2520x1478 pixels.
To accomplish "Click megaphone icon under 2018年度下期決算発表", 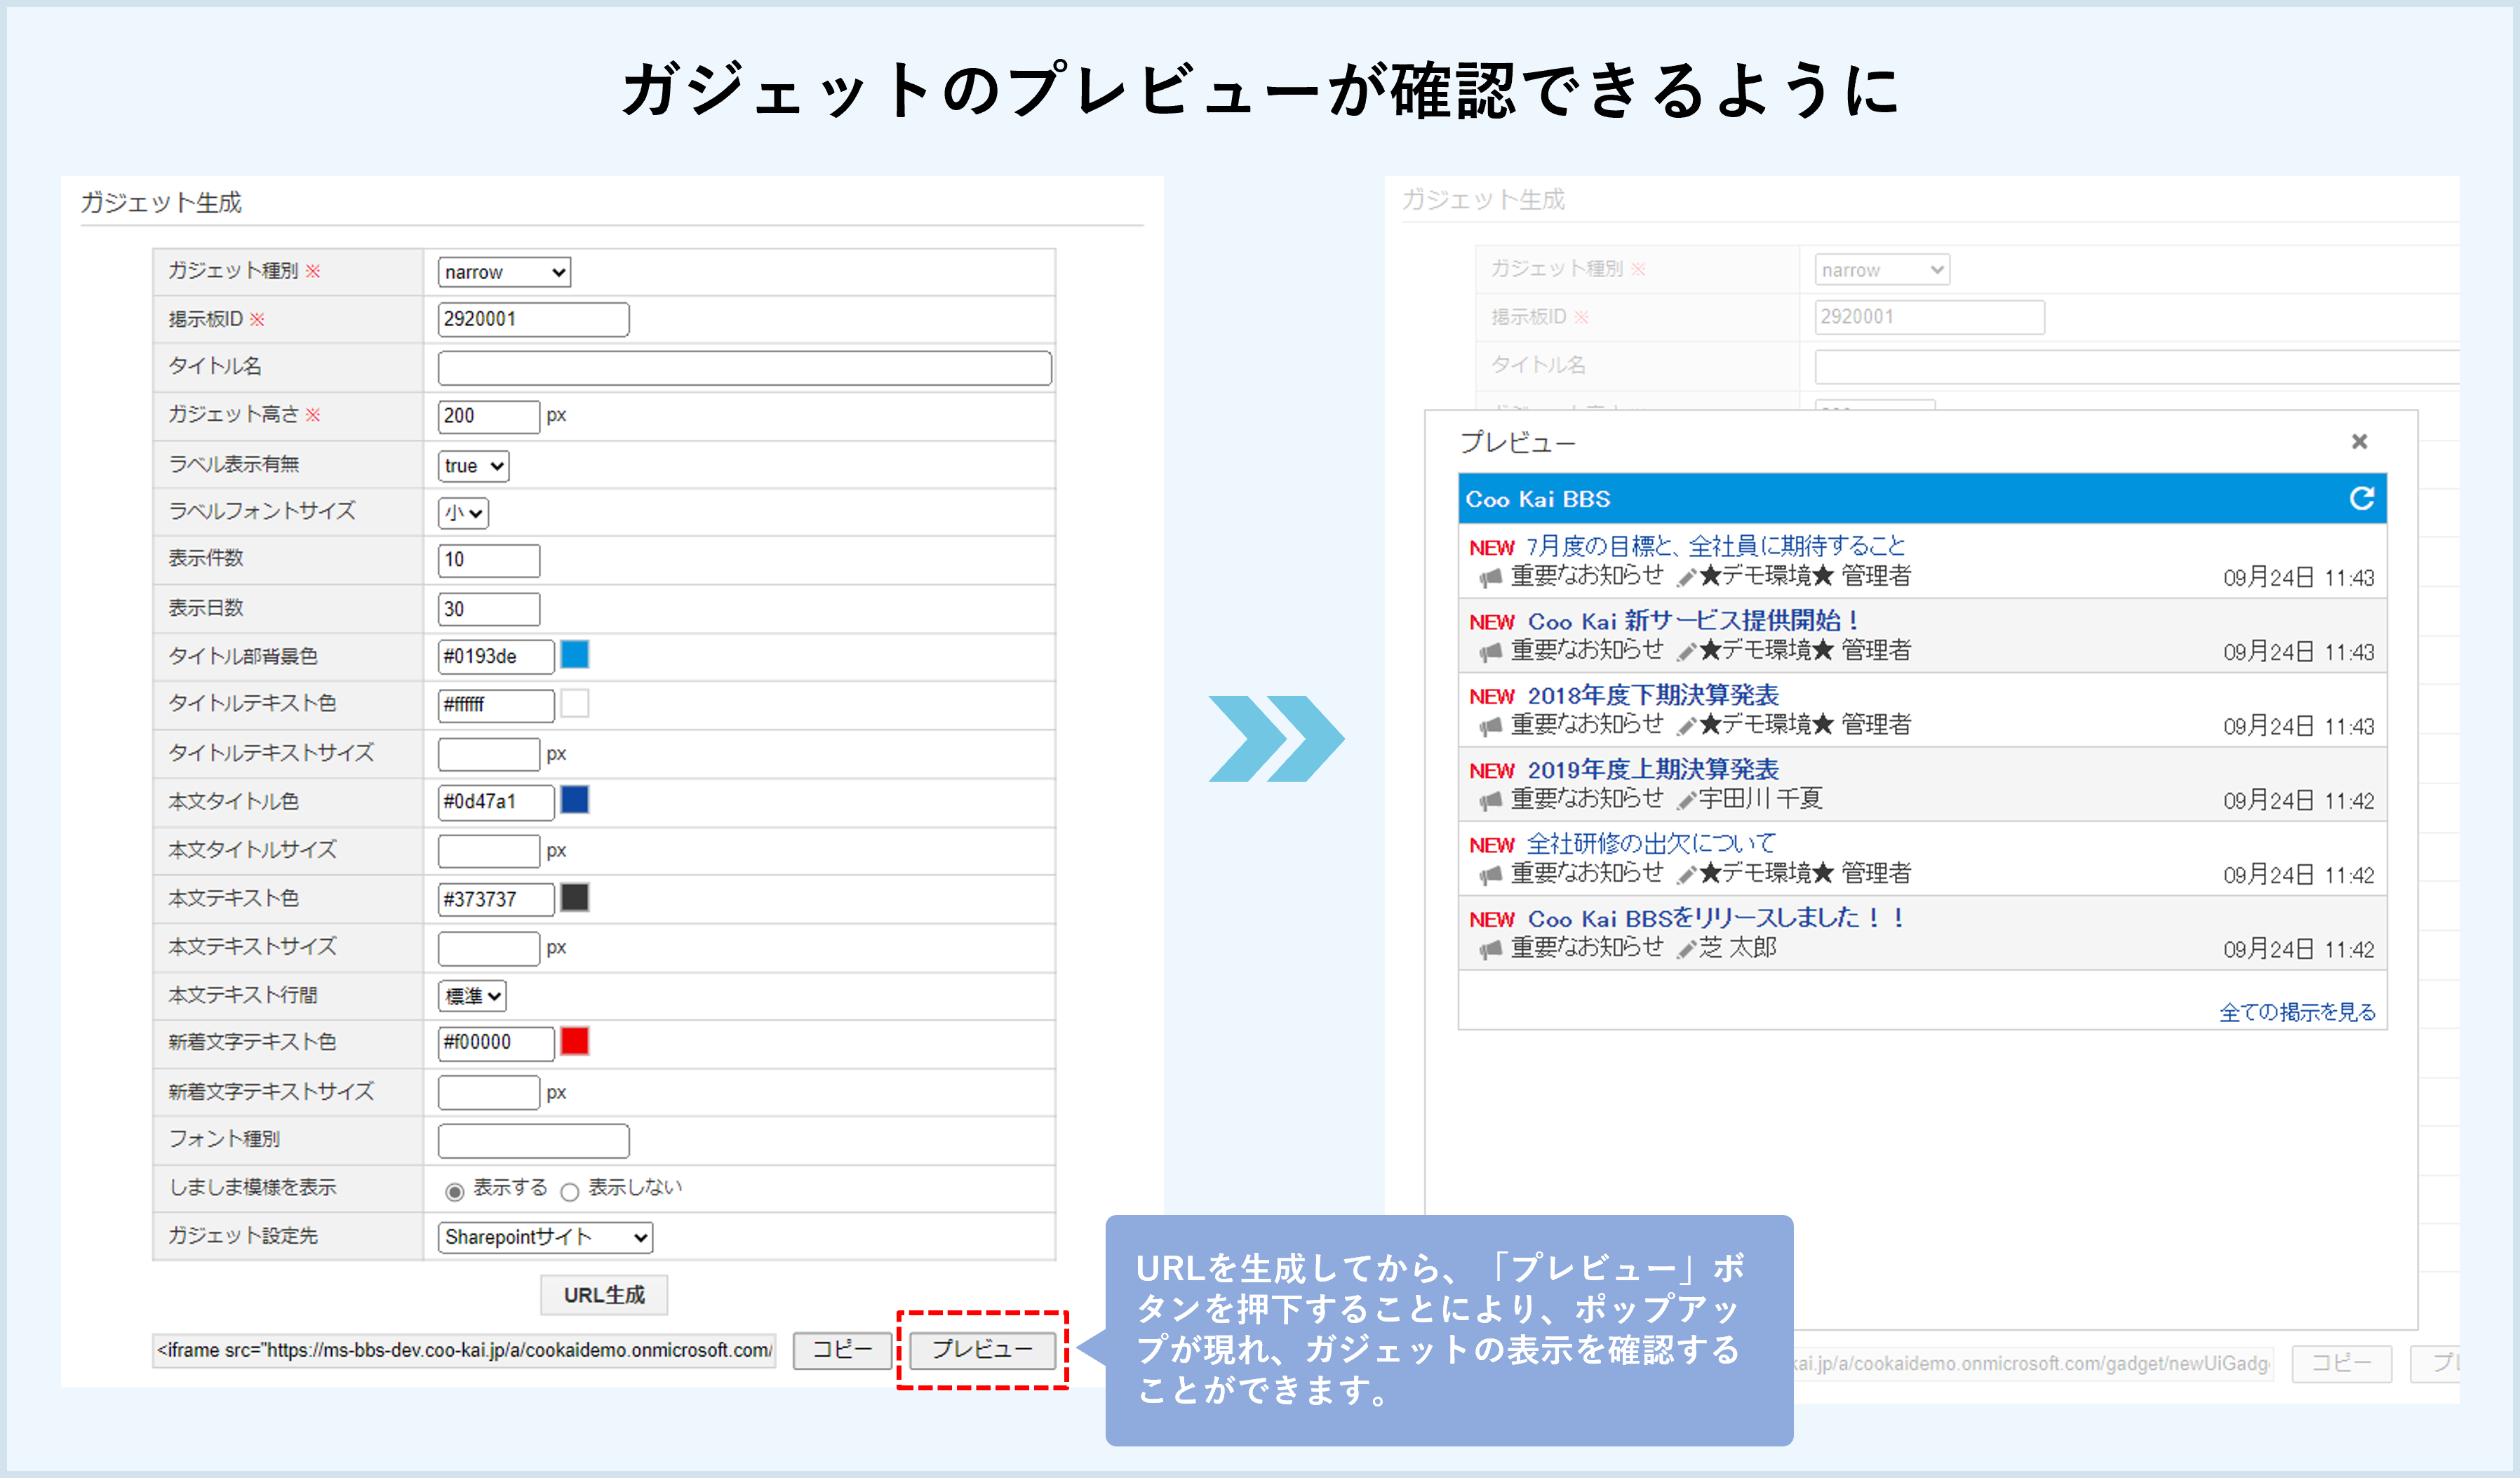I will coord(1490,725).
